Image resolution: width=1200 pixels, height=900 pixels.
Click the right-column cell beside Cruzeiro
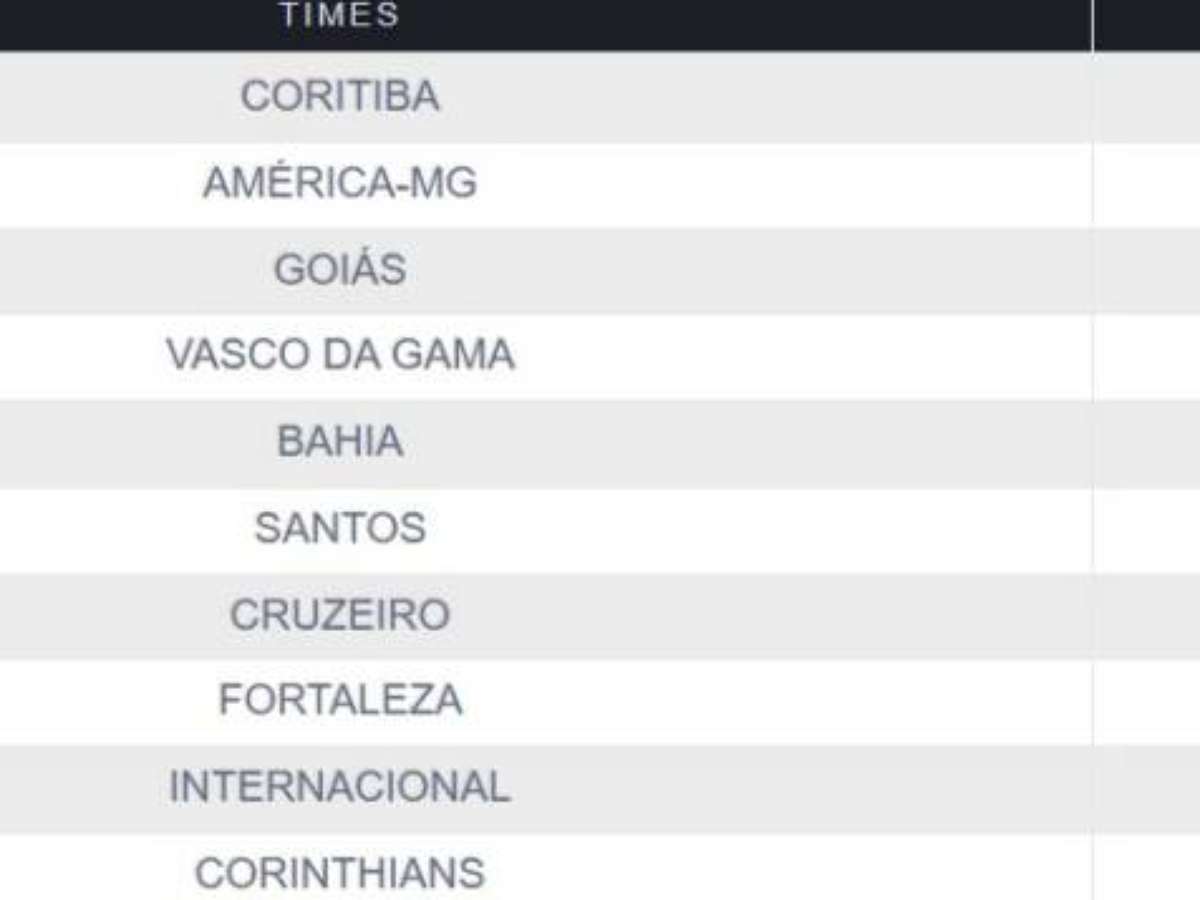pyautogui.click(x=1146, y=615)
